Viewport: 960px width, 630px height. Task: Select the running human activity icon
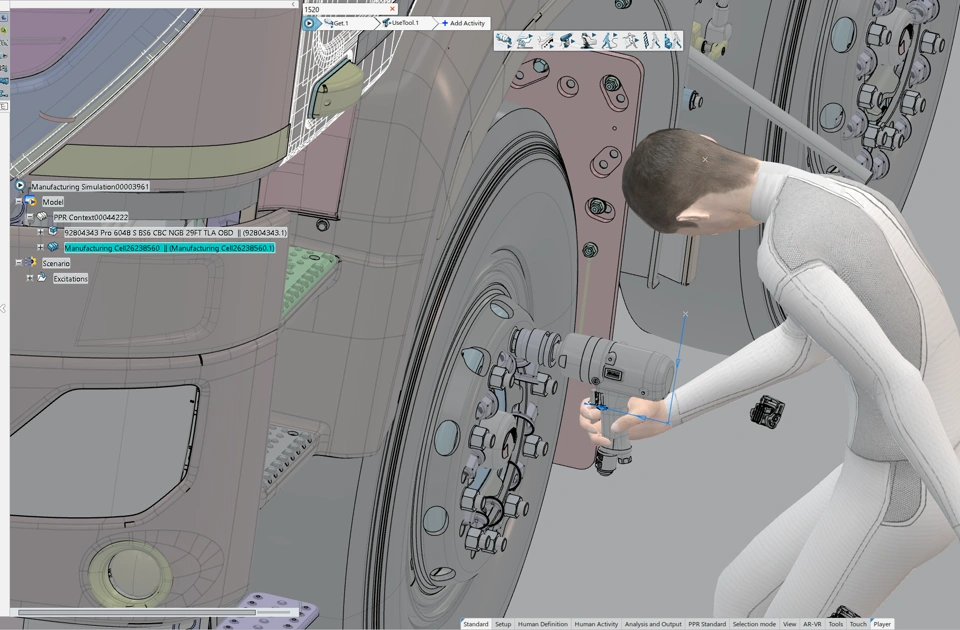point(631,41)
